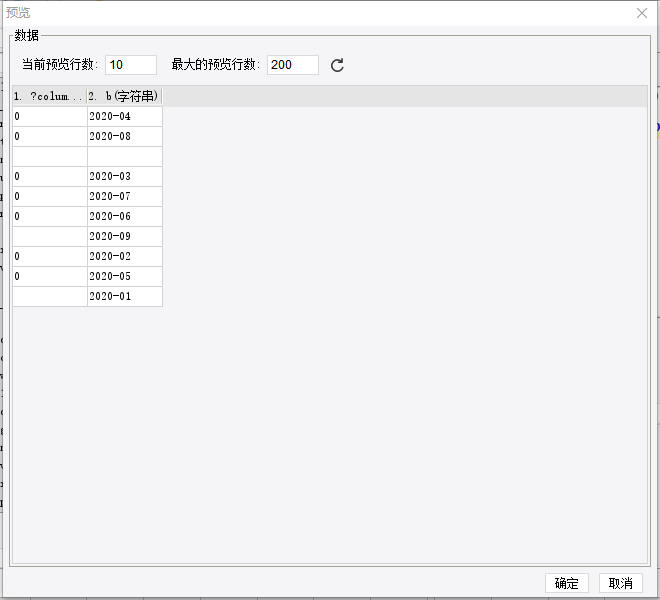This screenshot has height=600, width=660.
Task: Click the 0 cell beside 2020-05
Action: coord(50,276)
